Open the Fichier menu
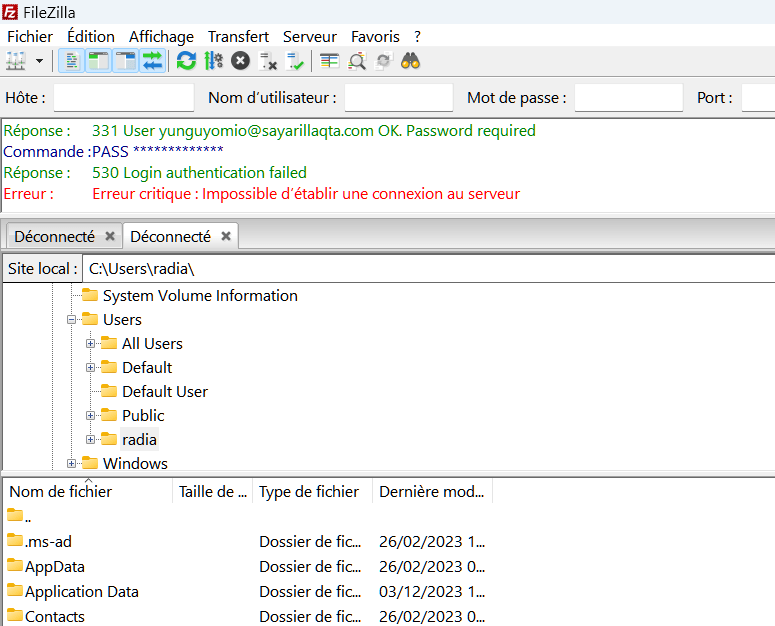This screenshot has width=775, height=626. tap(30, 37)
